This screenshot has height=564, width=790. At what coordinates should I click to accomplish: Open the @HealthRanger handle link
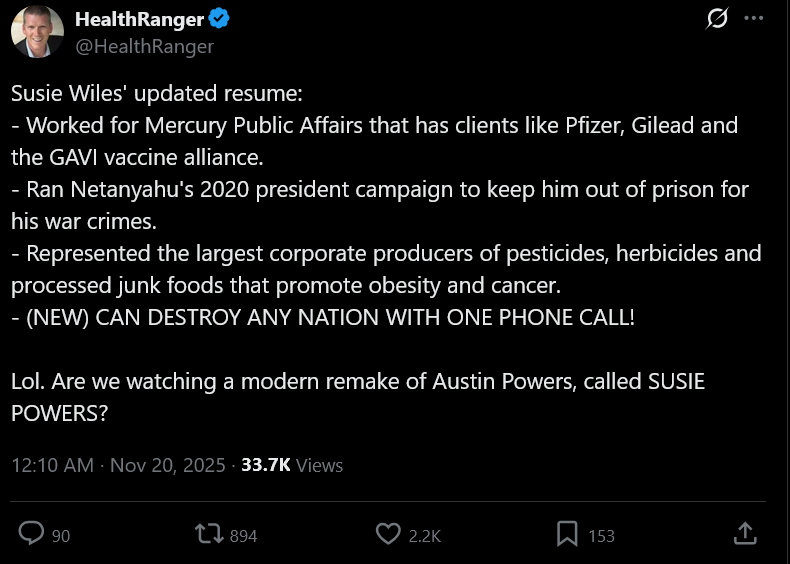pyautogui.click(x=144, y=46)
